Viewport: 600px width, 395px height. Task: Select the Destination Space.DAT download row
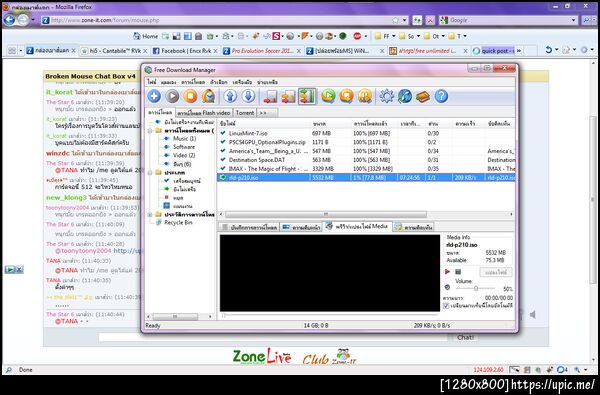coord(366,160)
